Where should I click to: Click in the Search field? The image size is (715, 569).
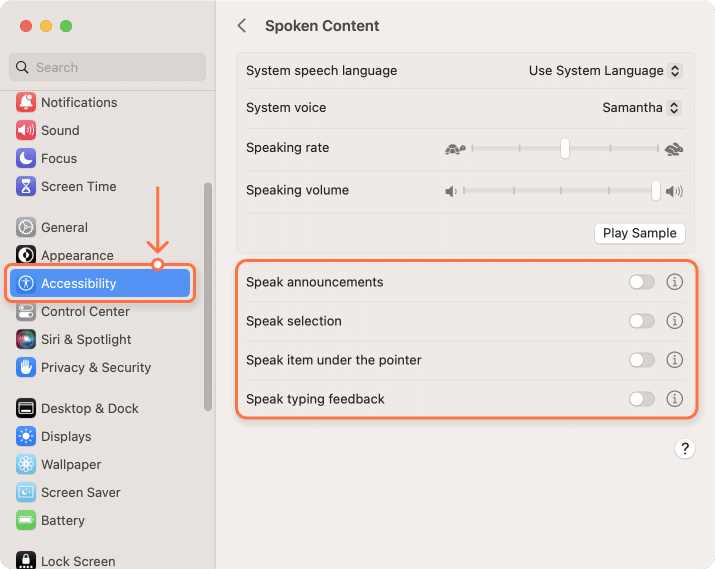(108, 67)
